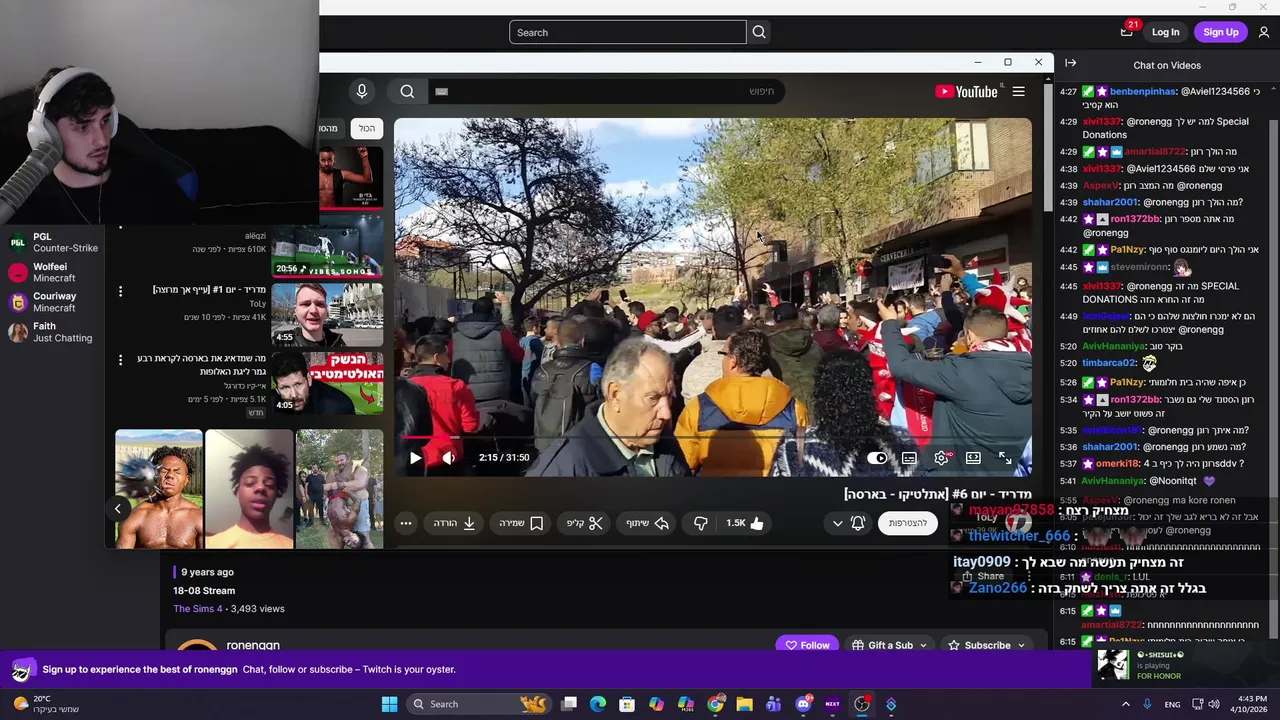This screenshot has width=1280, height=720.
Task: Collapse the Chat on Videos panel
Action: pyautogui.click(x=1070, y=63)
